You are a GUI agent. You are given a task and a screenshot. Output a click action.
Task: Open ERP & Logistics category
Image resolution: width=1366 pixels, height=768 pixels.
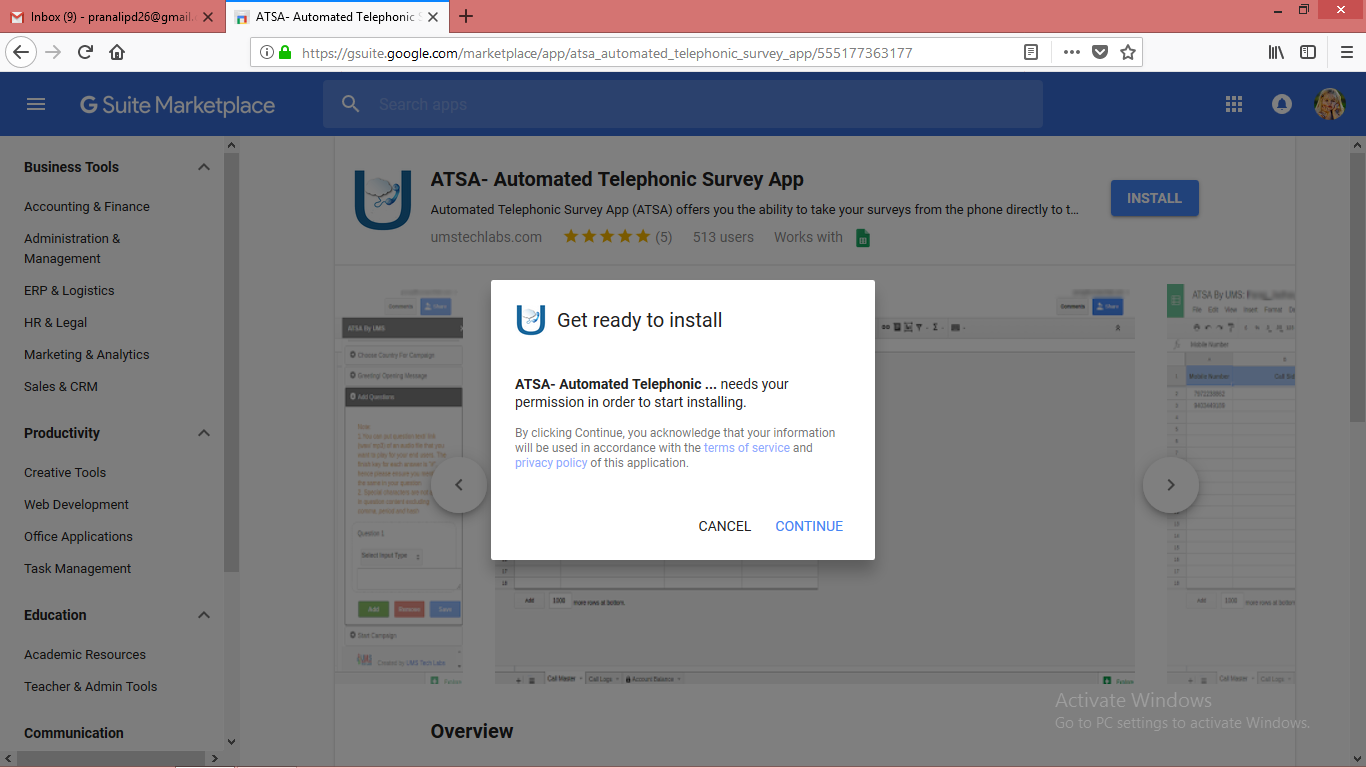point(69,291)
